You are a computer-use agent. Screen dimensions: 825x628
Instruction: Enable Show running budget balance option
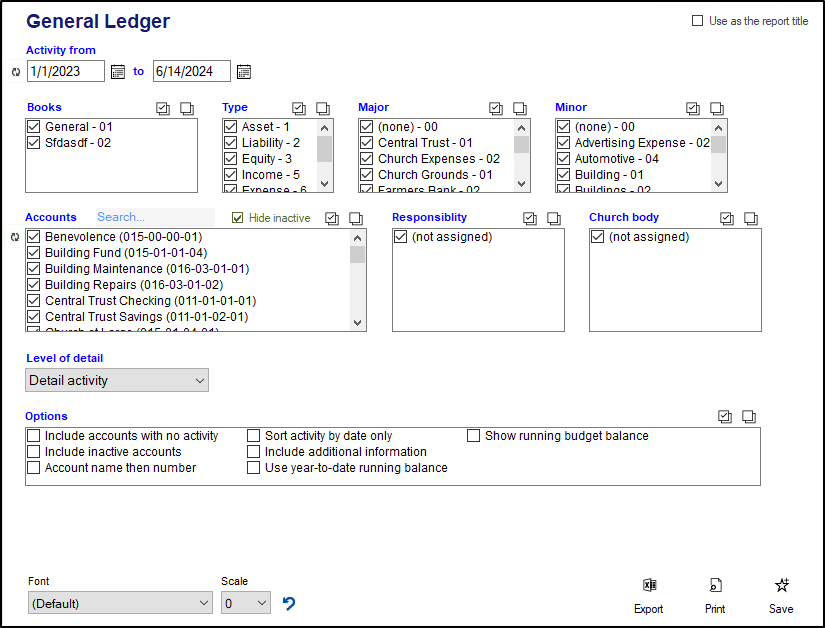(x=474, y=436)
